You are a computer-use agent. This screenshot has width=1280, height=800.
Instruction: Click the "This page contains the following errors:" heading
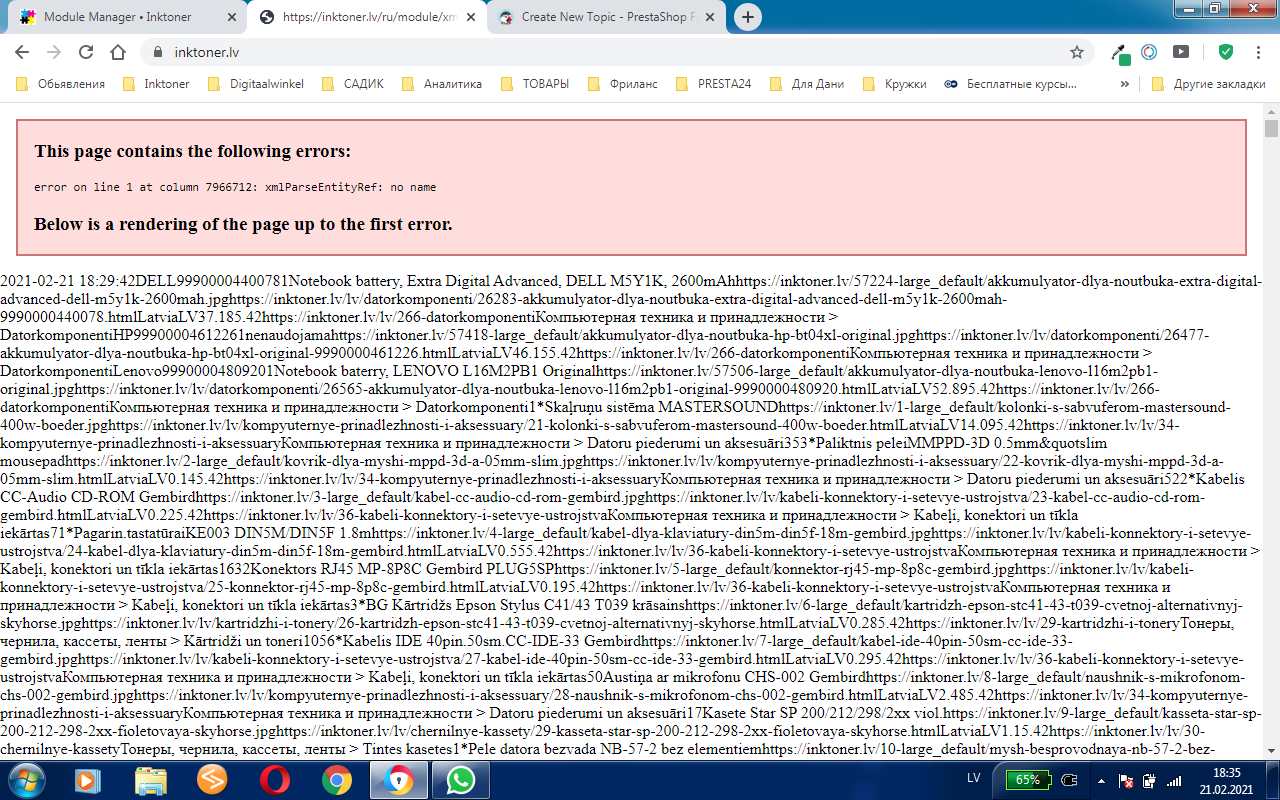193,151
